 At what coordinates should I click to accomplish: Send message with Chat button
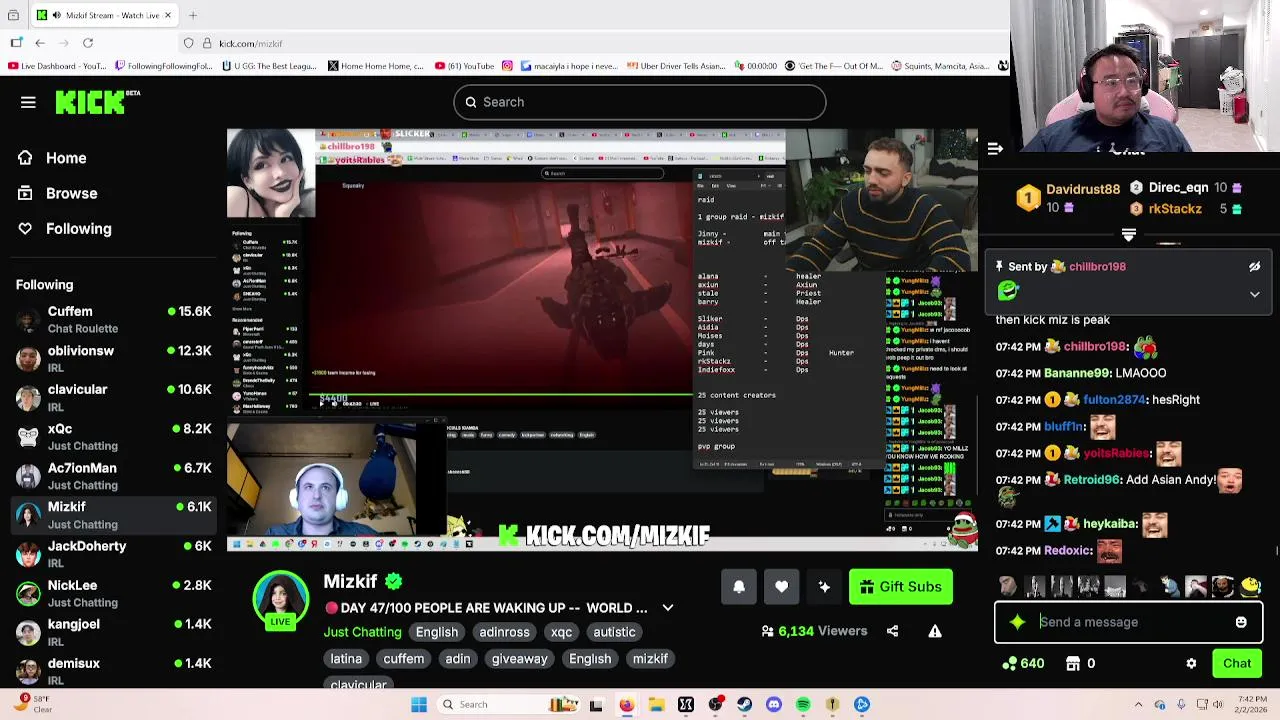(x=1237, y=663)
